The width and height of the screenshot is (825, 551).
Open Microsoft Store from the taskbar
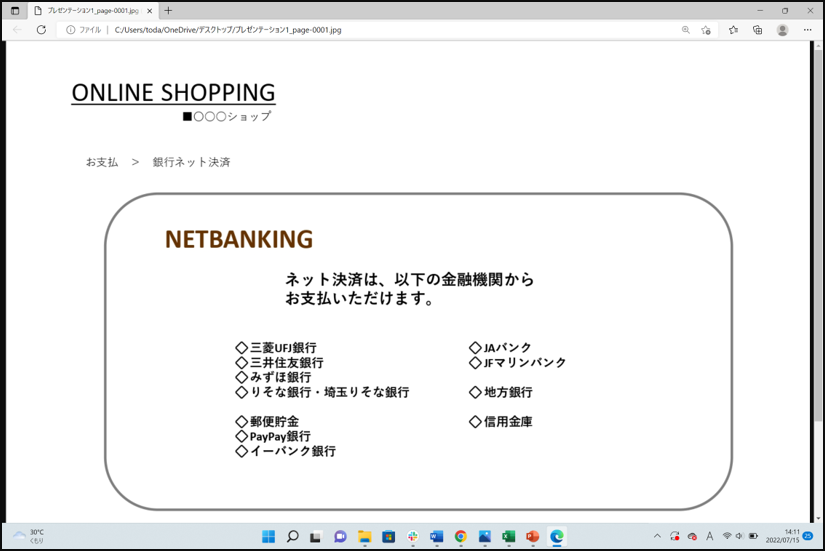coord(389,536)
